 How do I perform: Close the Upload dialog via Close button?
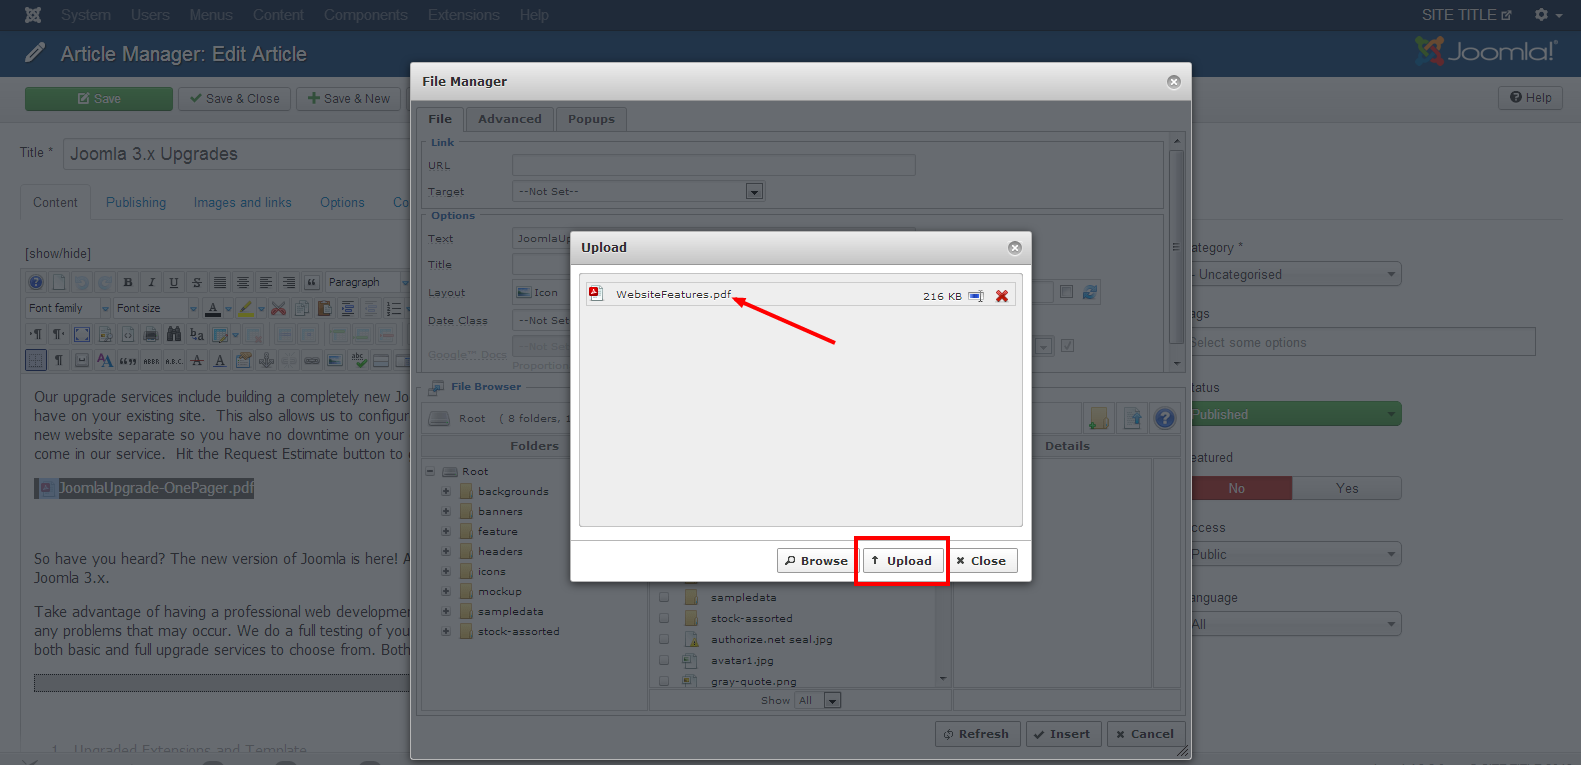click(982, 561)
